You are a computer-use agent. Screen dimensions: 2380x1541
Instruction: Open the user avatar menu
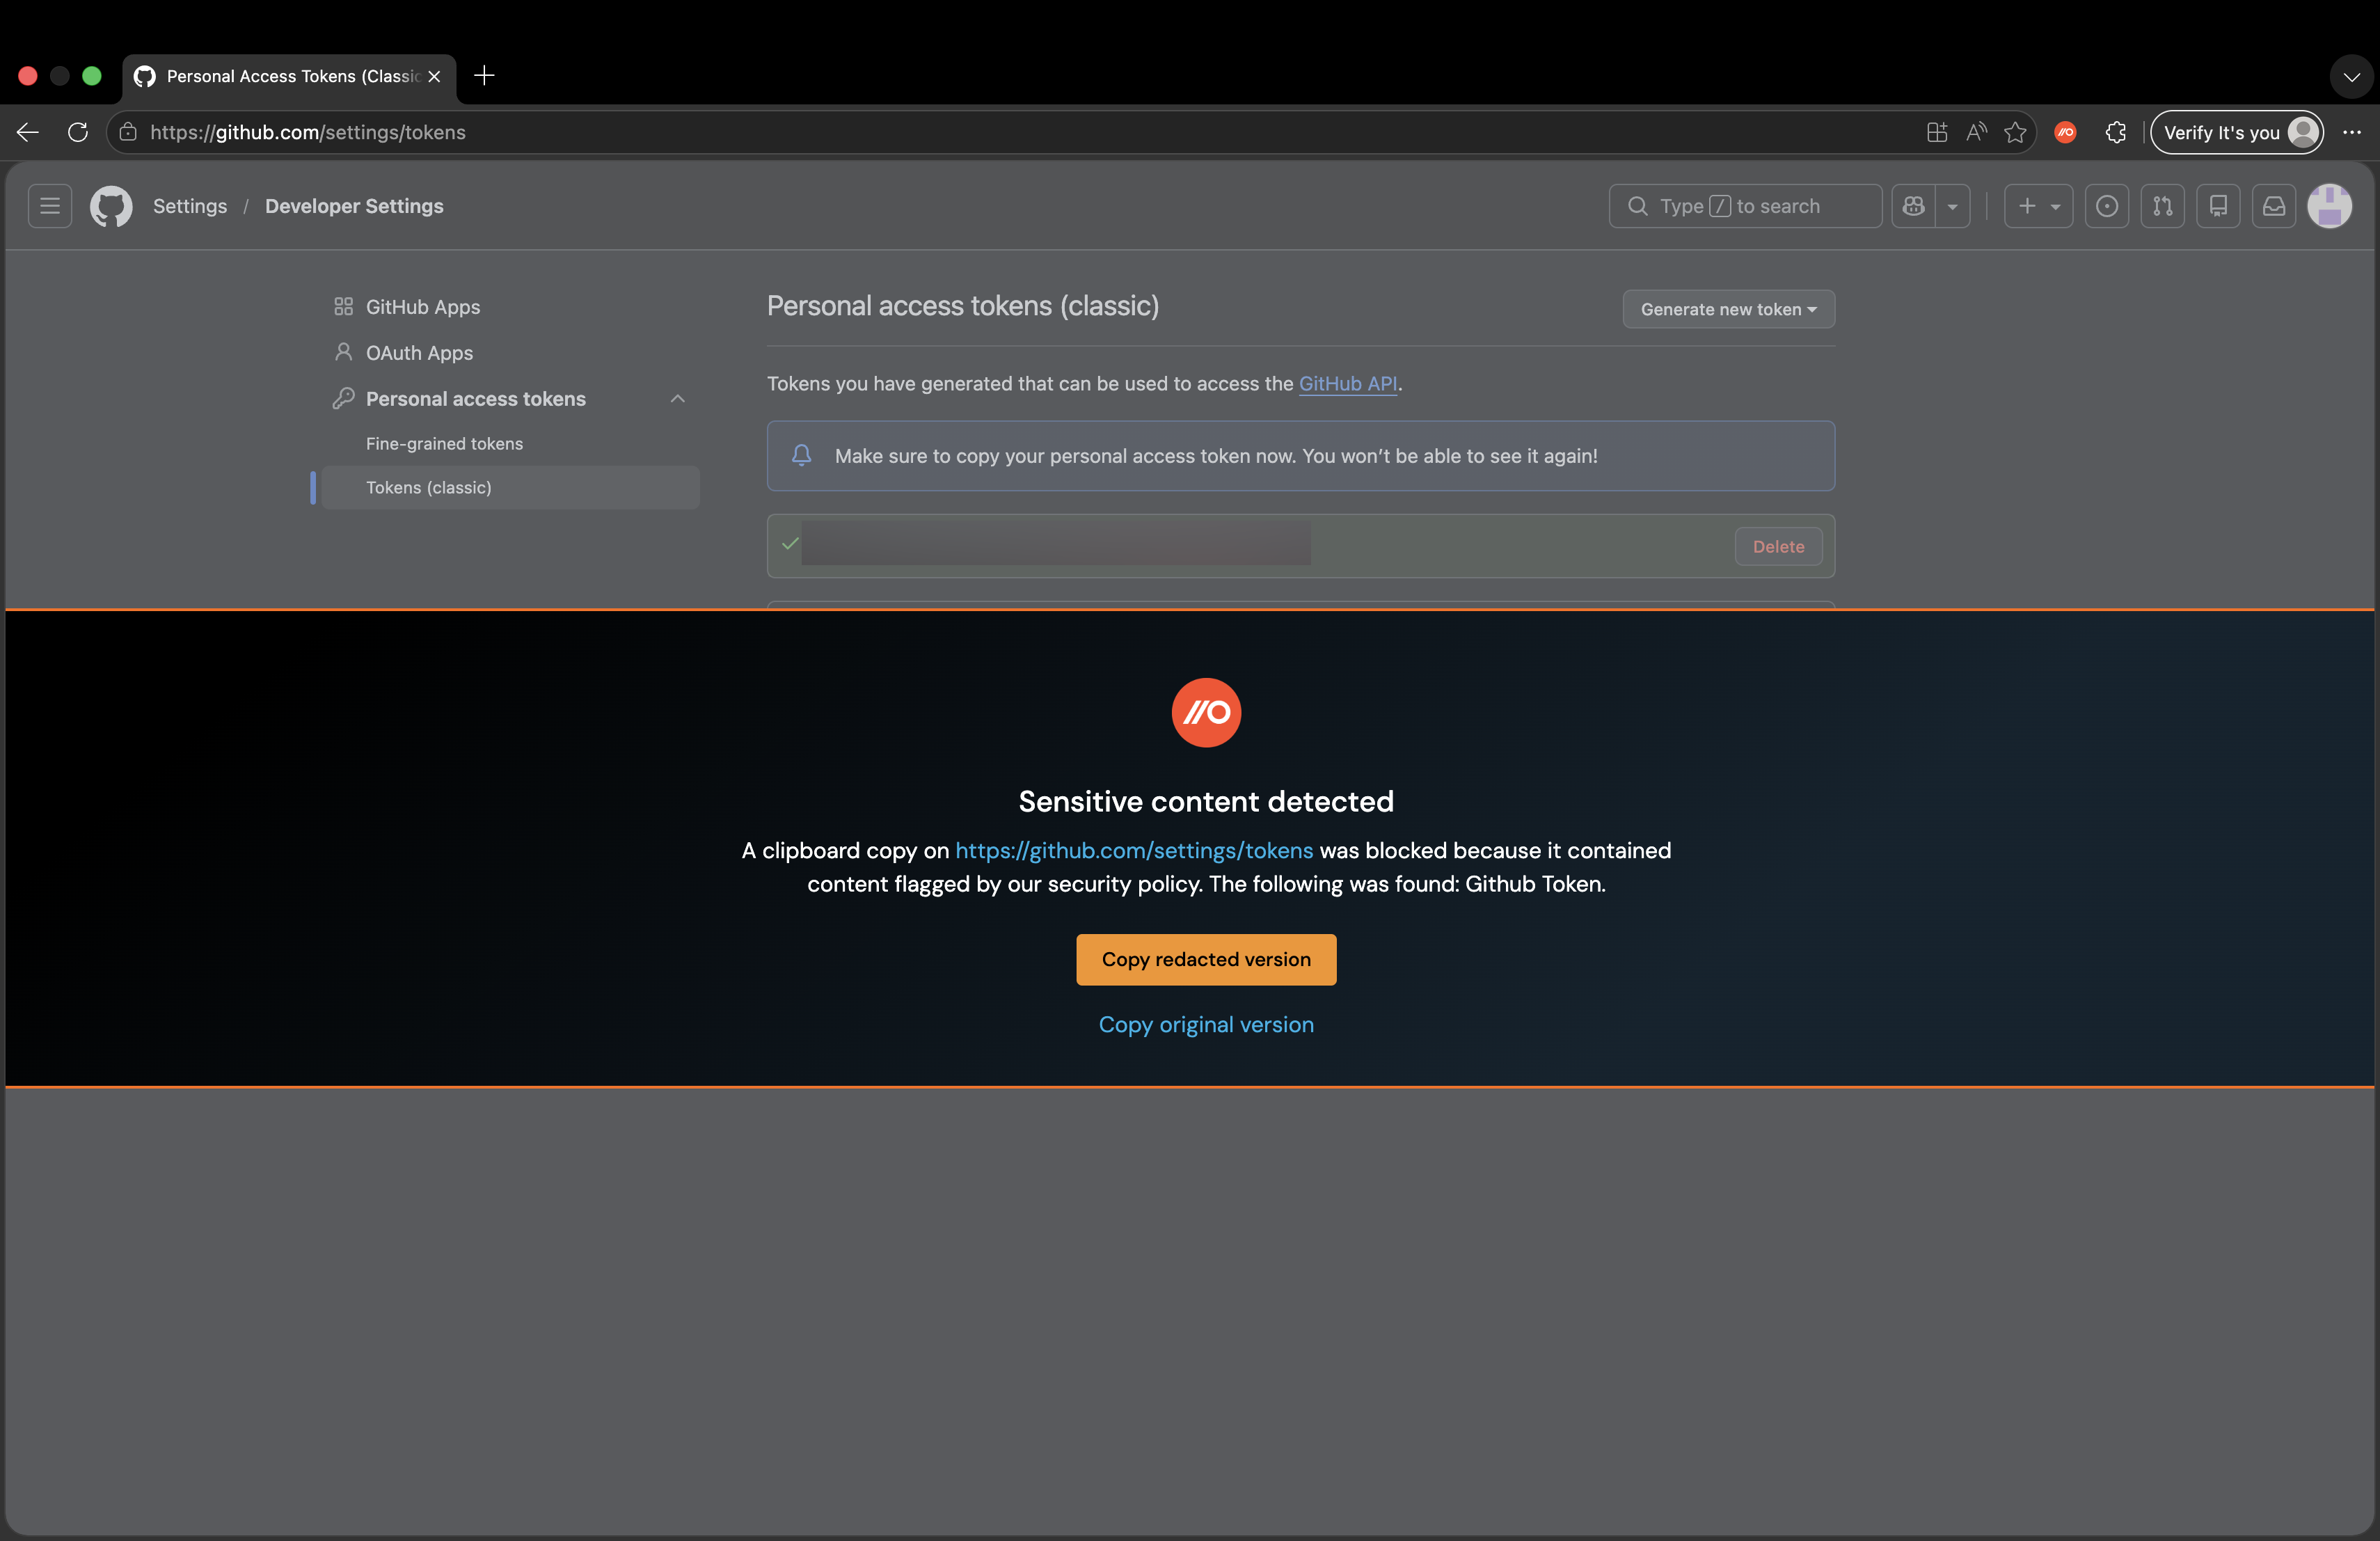pos(2330,206)
